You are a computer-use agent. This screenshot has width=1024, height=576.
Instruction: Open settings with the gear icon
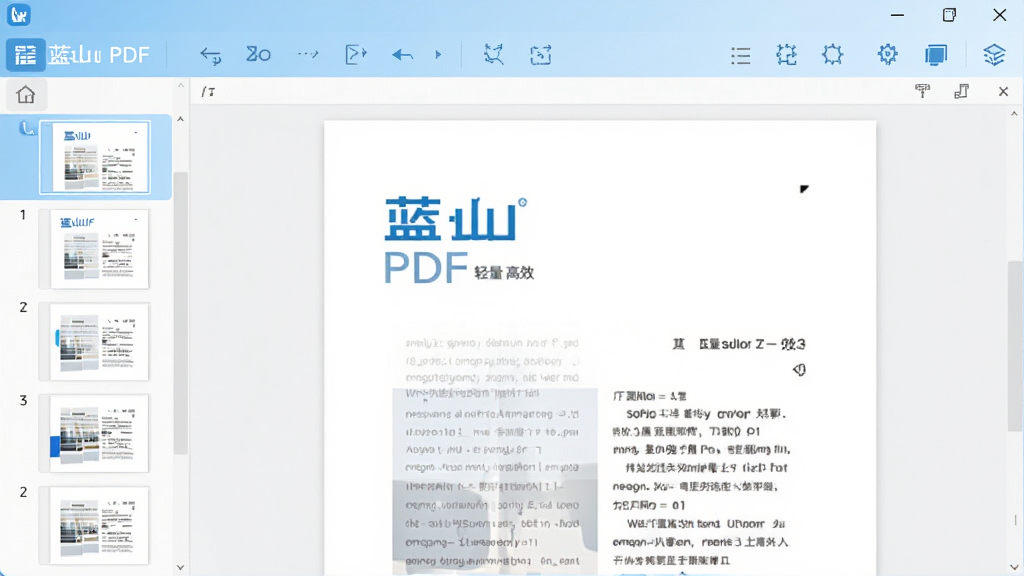[x=888, y=54]
